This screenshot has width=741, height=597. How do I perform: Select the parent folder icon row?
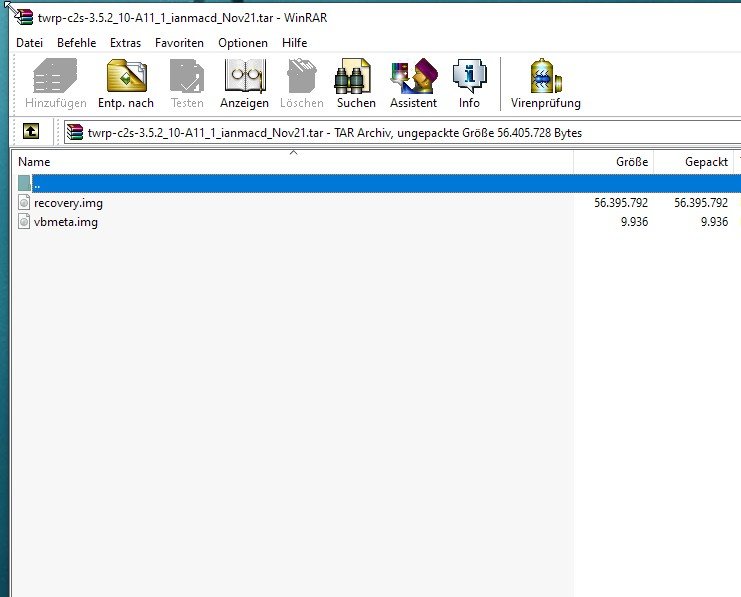25,183
